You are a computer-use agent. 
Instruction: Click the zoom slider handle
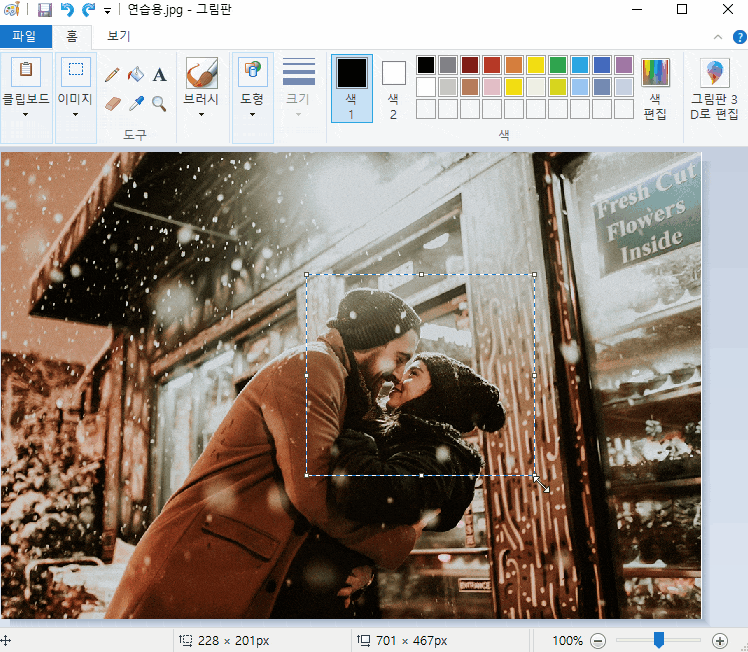coord(659,640)
